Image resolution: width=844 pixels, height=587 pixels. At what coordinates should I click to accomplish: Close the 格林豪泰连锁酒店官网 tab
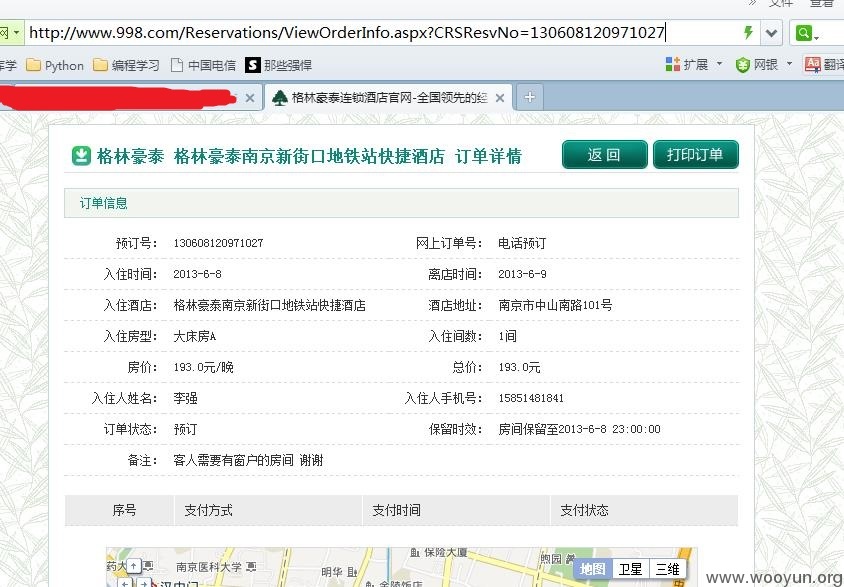(500, 98)
